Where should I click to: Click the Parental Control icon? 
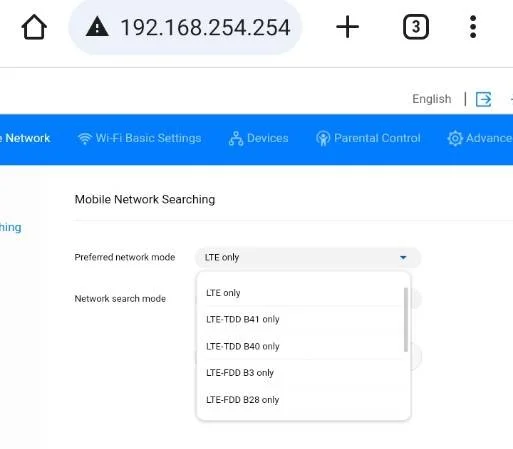[323, 139]
